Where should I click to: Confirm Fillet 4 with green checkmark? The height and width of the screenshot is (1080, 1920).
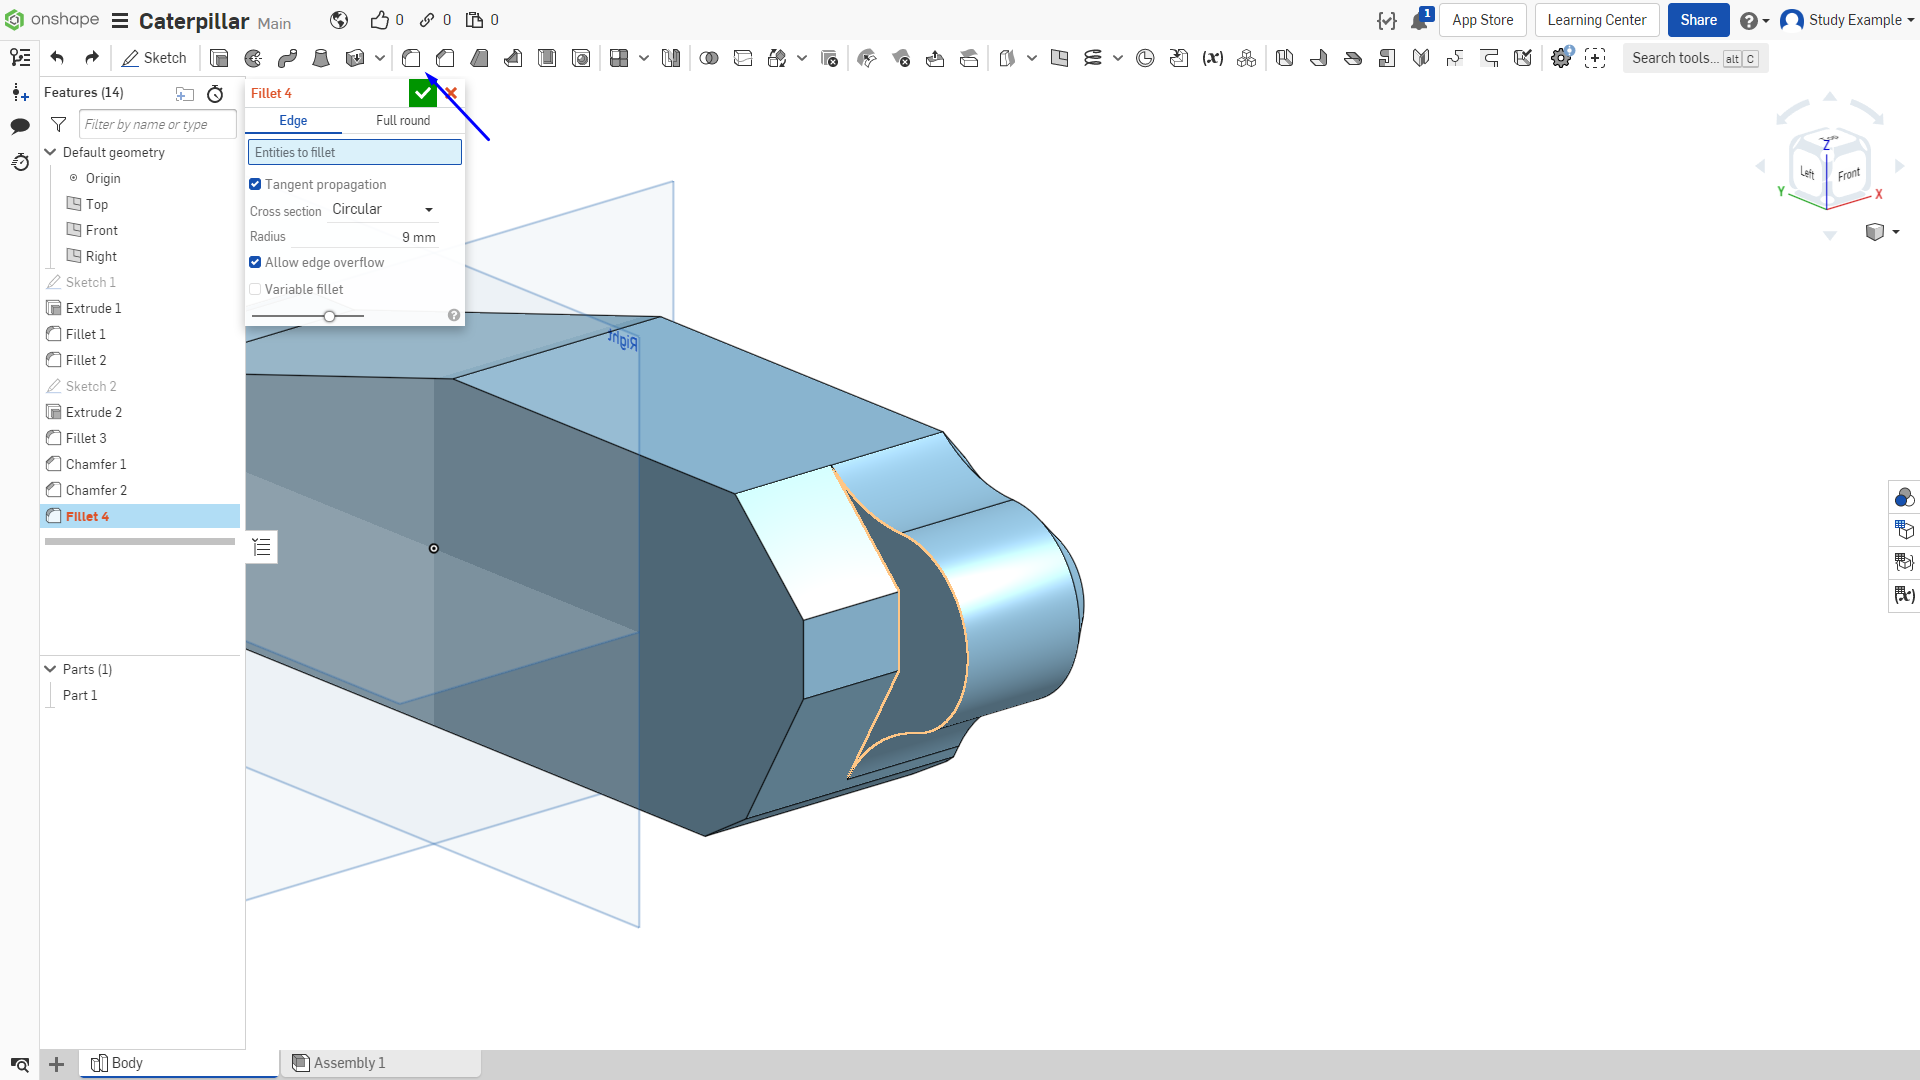(423, 93)
